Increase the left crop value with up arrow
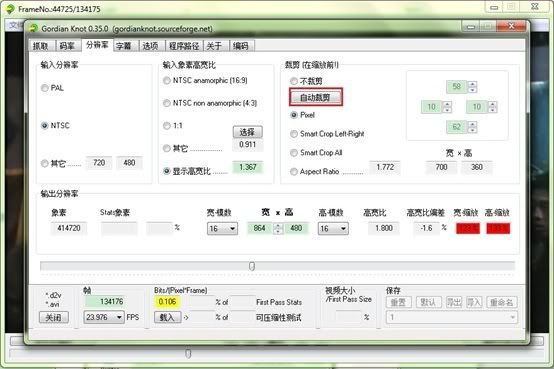554x369 pixels. tap(447, 104)
